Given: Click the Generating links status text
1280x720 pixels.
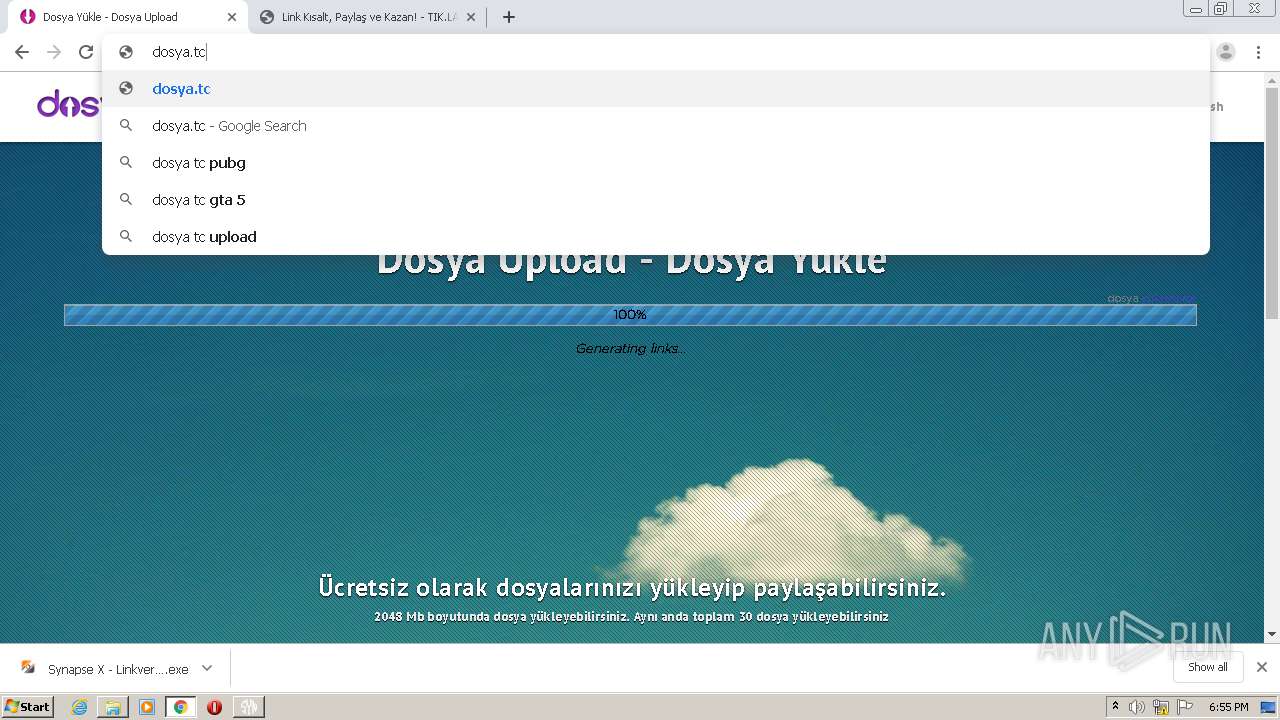Looking at the screenshot, I should pyautogui.click(x=630, y=349).
